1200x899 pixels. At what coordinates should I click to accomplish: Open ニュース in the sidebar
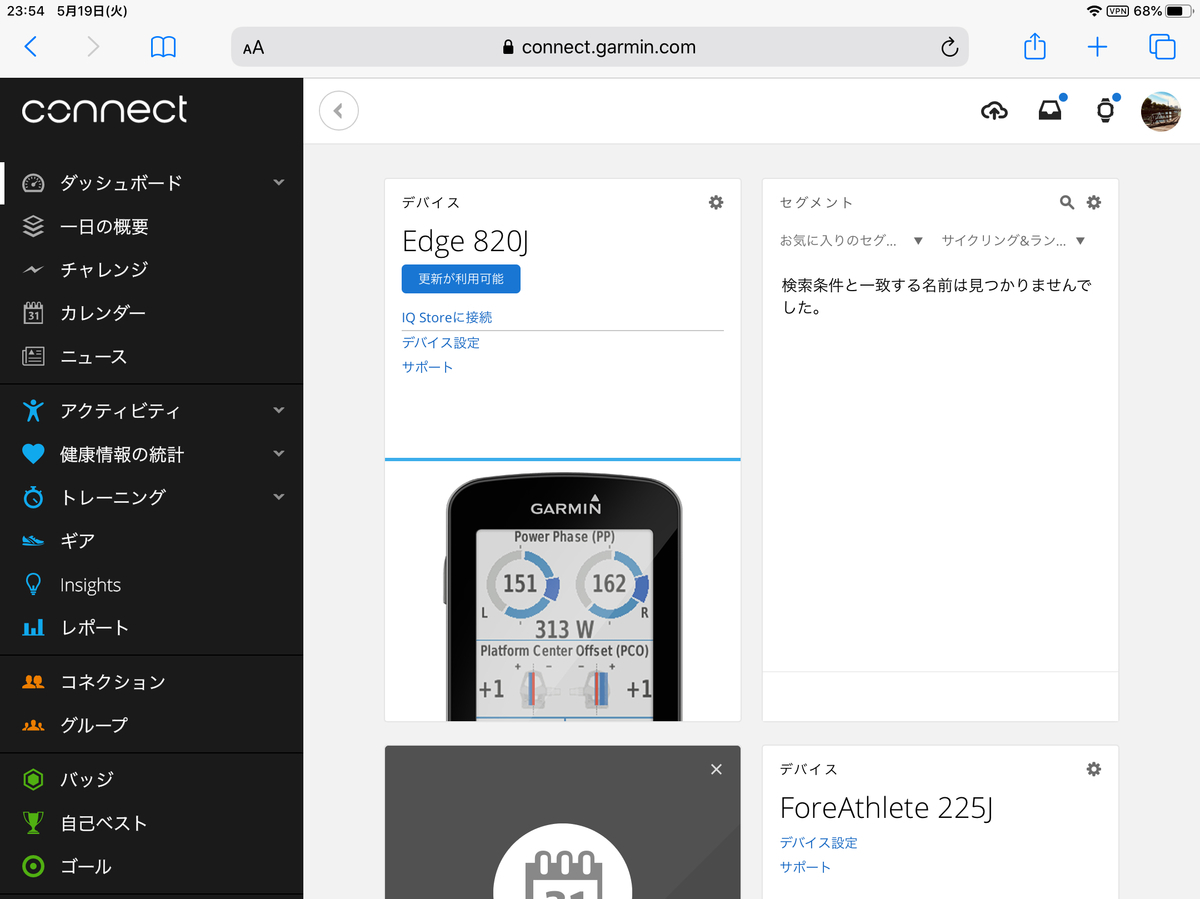(93, 357)
